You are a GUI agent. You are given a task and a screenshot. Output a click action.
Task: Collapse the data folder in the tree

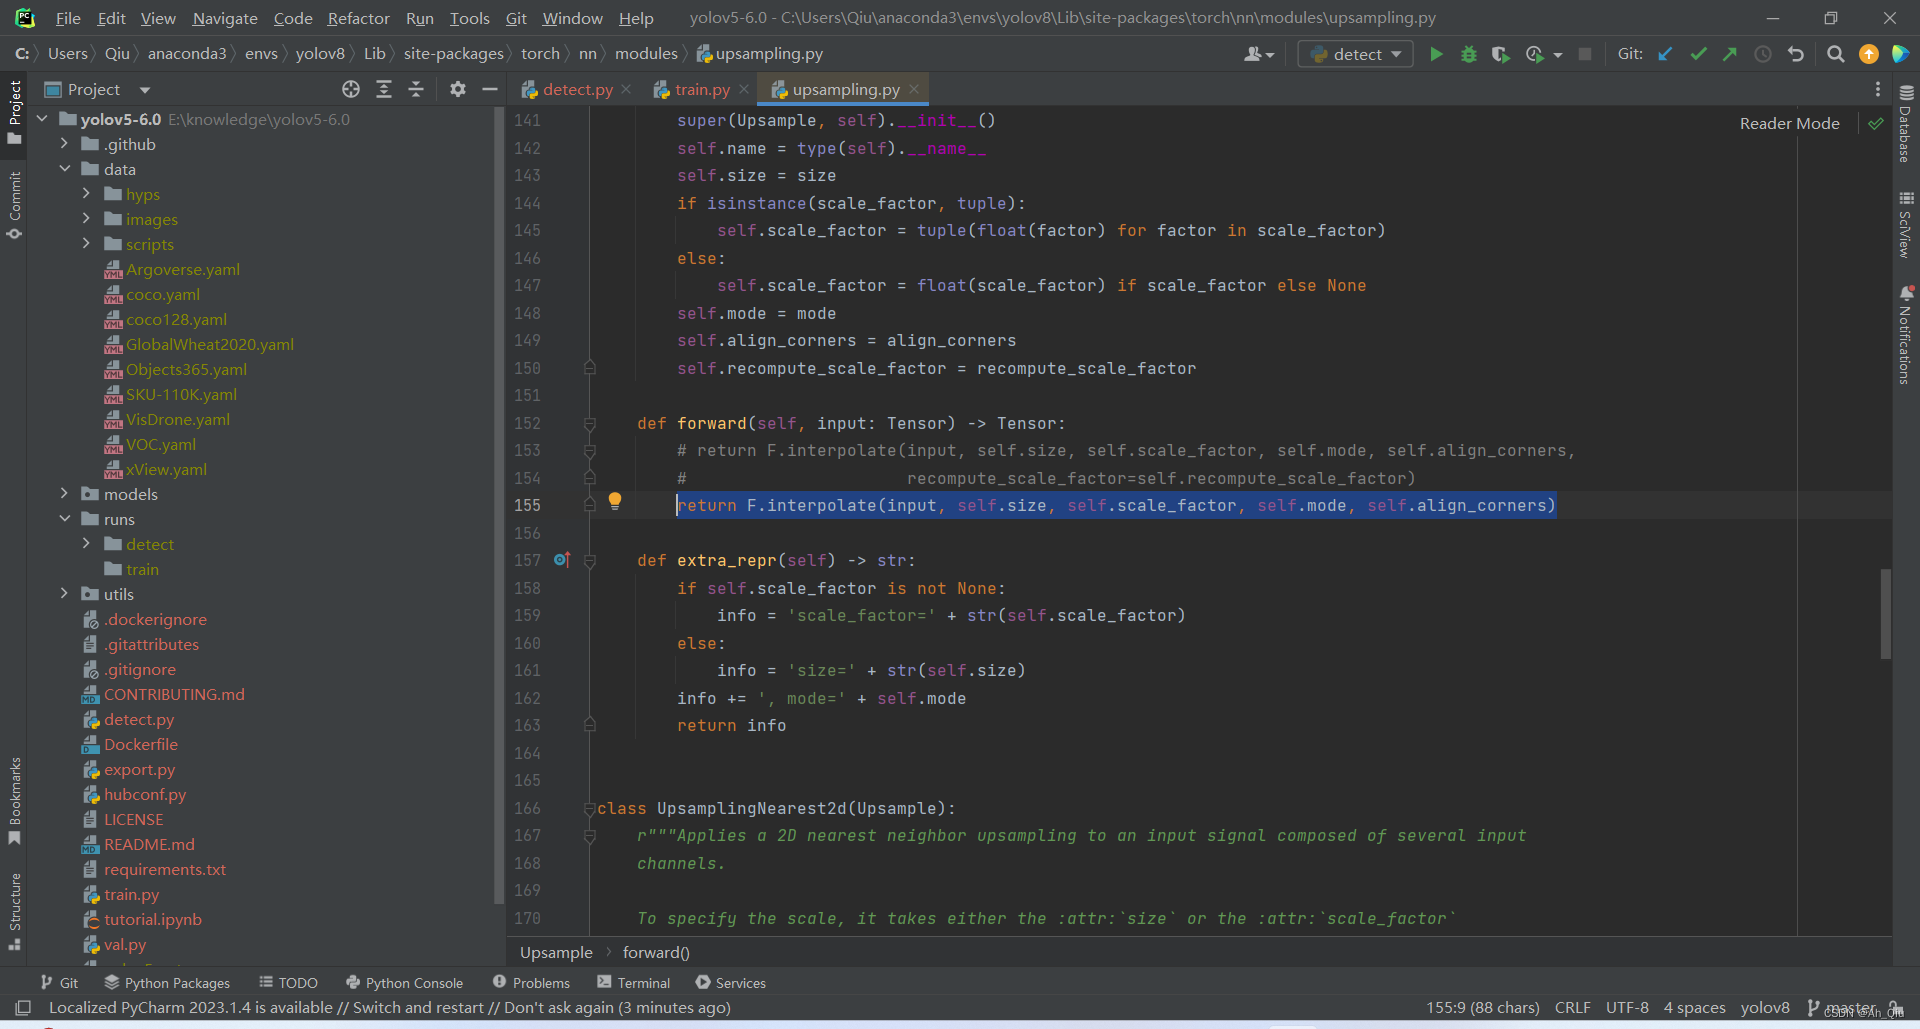point(65,169)
